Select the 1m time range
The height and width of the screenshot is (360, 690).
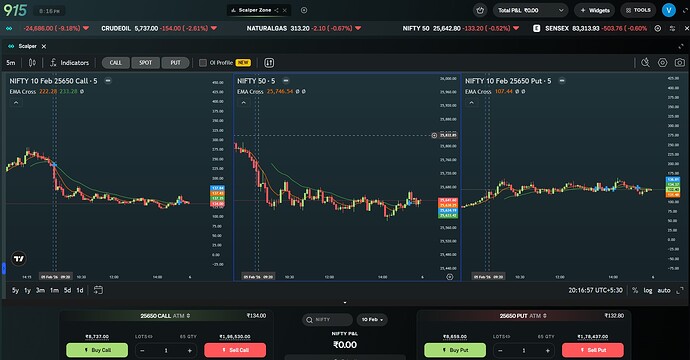[55, 290]
